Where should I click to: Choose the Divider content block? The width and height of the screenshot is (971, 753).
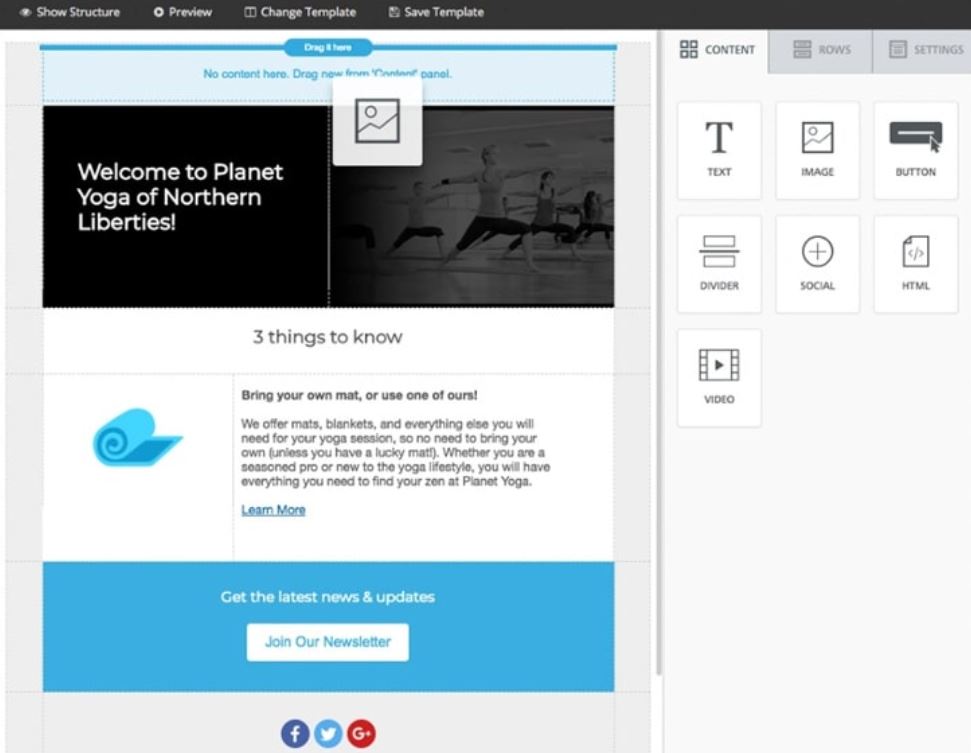point(719,264)
